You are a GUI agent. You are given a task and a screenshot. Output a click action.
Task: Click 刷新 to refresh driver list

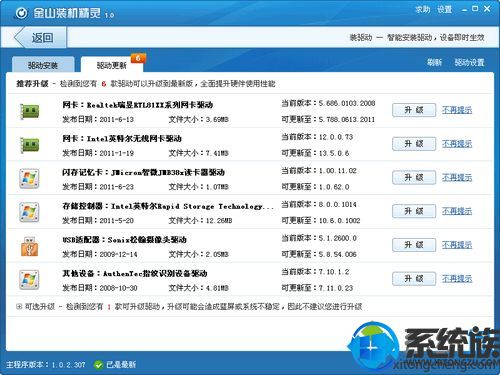tap(434, 62)
